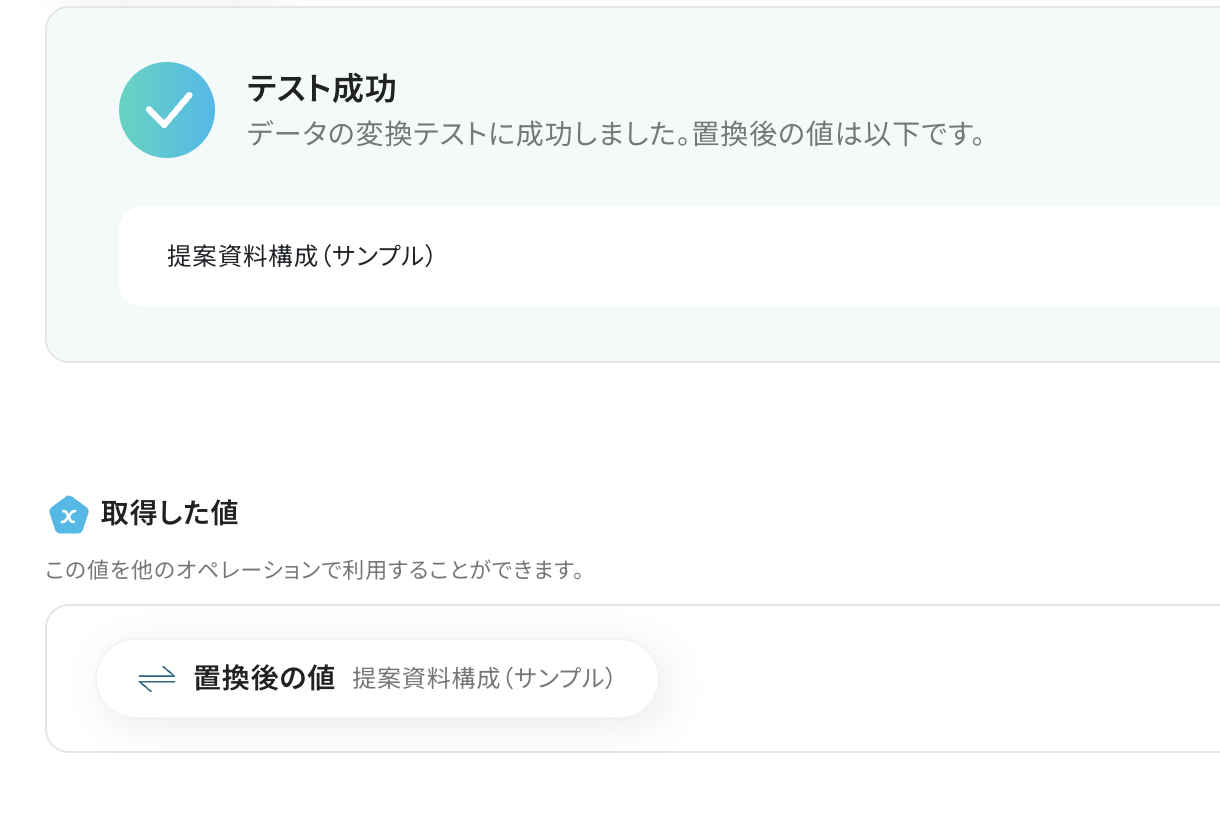
Task: Click the x symbol inside the pentagon icon
Action: (68, 516)
